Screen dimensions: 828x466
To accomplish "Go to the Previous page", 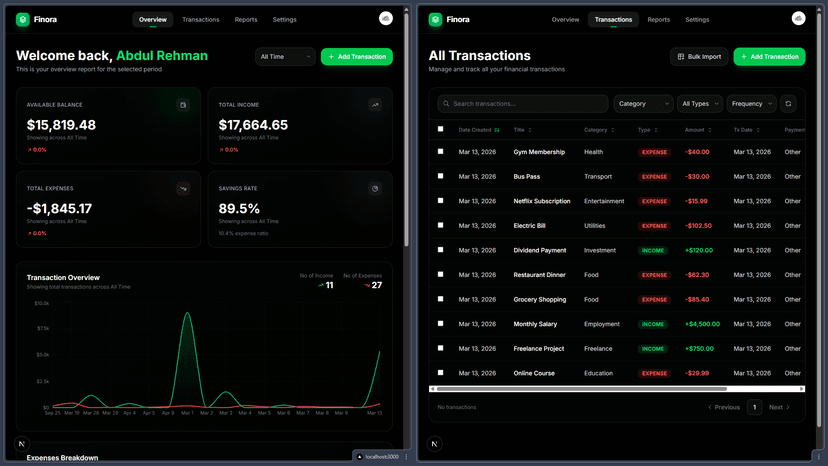I will tap(724, 407).
